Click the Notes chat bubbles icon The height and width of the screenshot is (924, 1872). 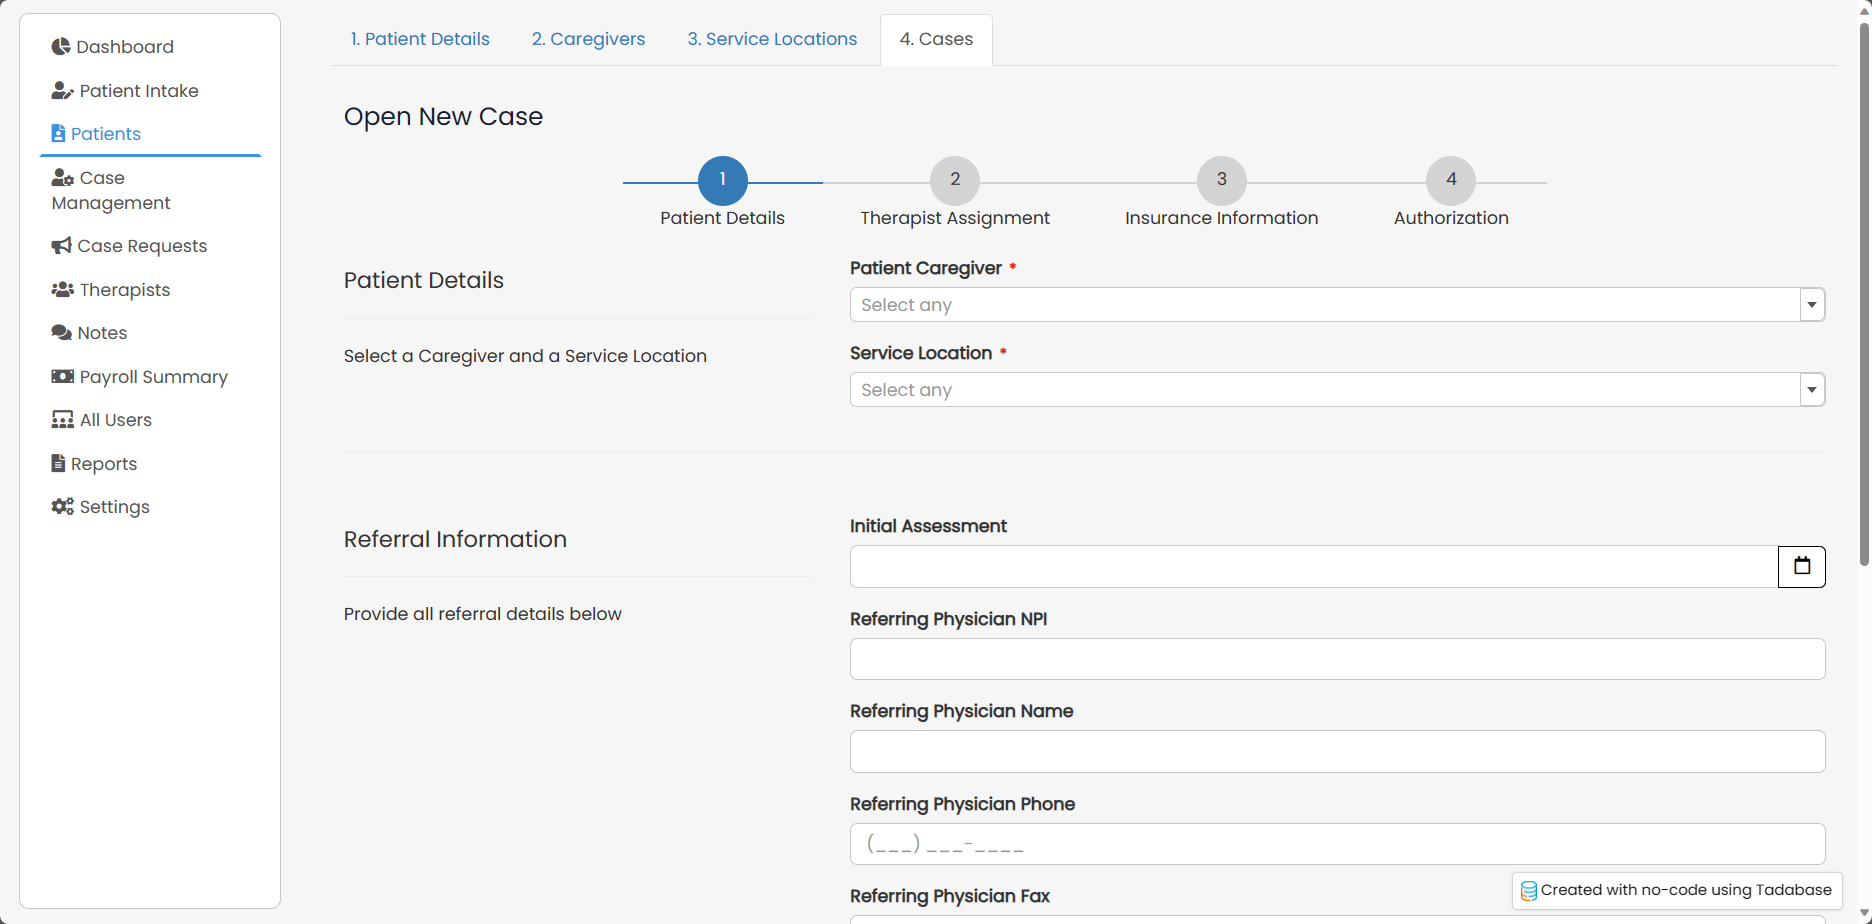pos(61,332)
